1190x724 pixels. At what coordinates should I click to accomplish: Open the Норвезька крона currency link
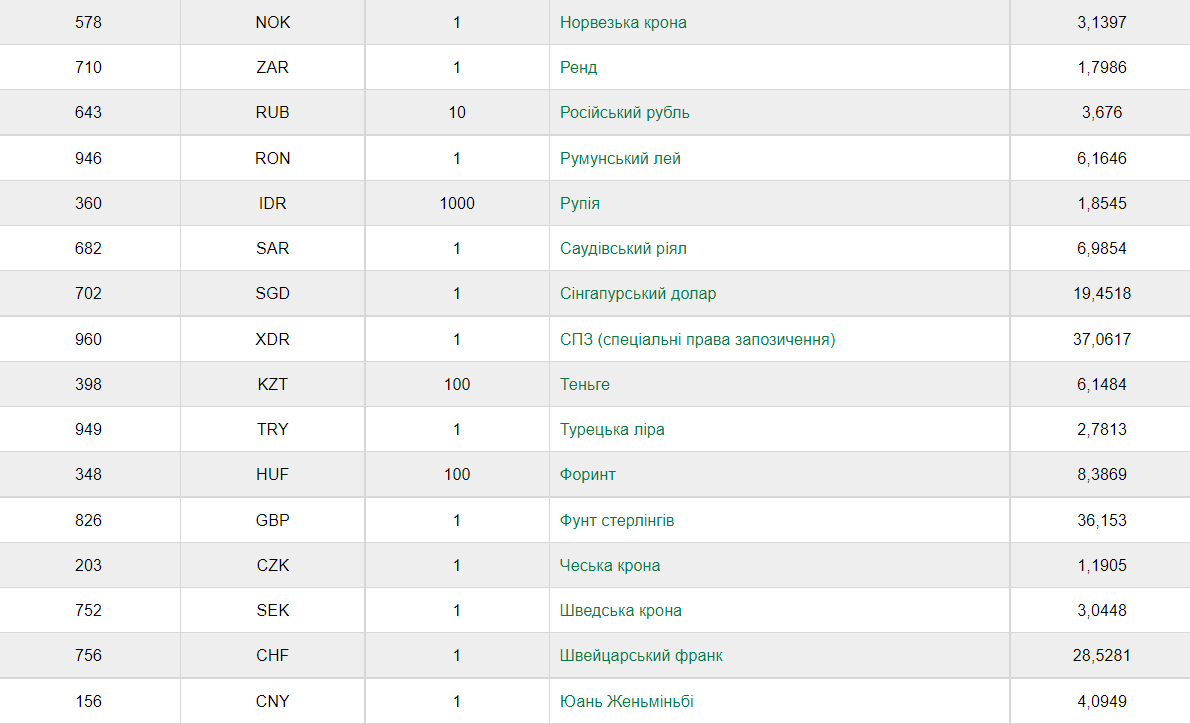pyautogui.click(x=623, y=22)
